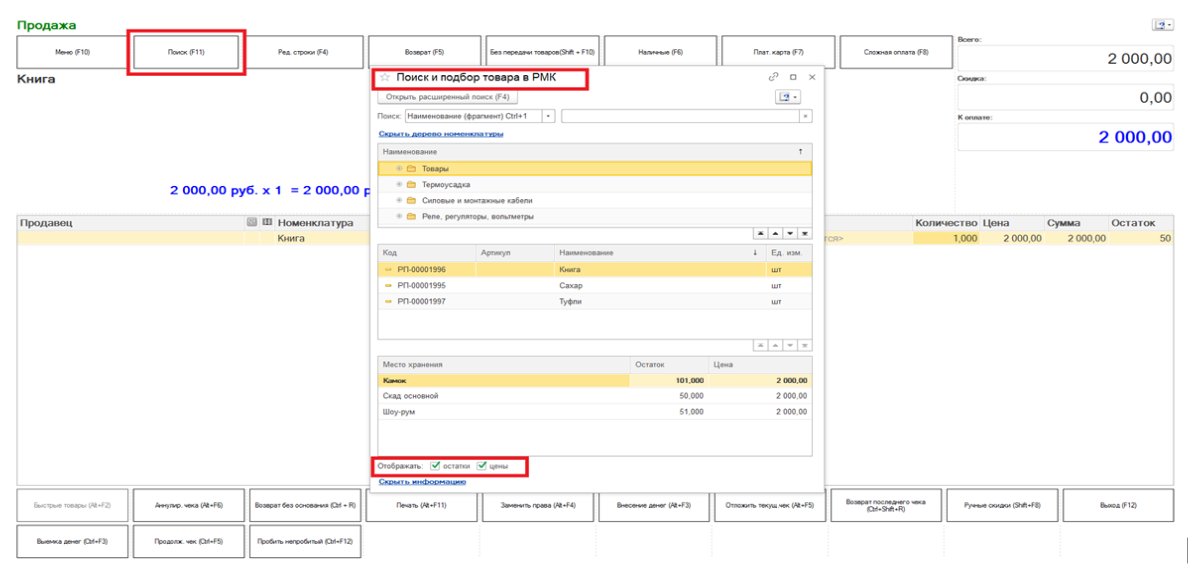The height and width of the screenshot is (566, 1188).
Task: Click the link icon in dialog header
Action: [x=773, y=77]
